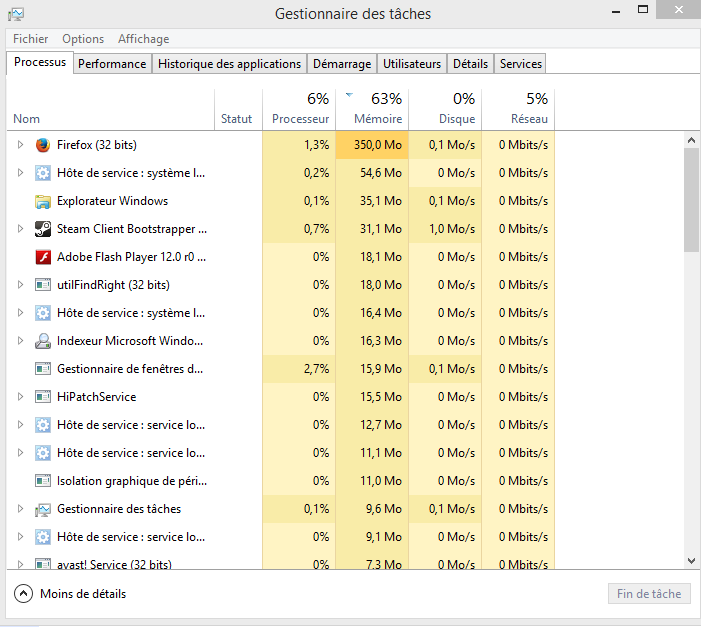Click the Adobe Flash Player icon
This screenshot has height=627, width=701.
pos(43,257)
